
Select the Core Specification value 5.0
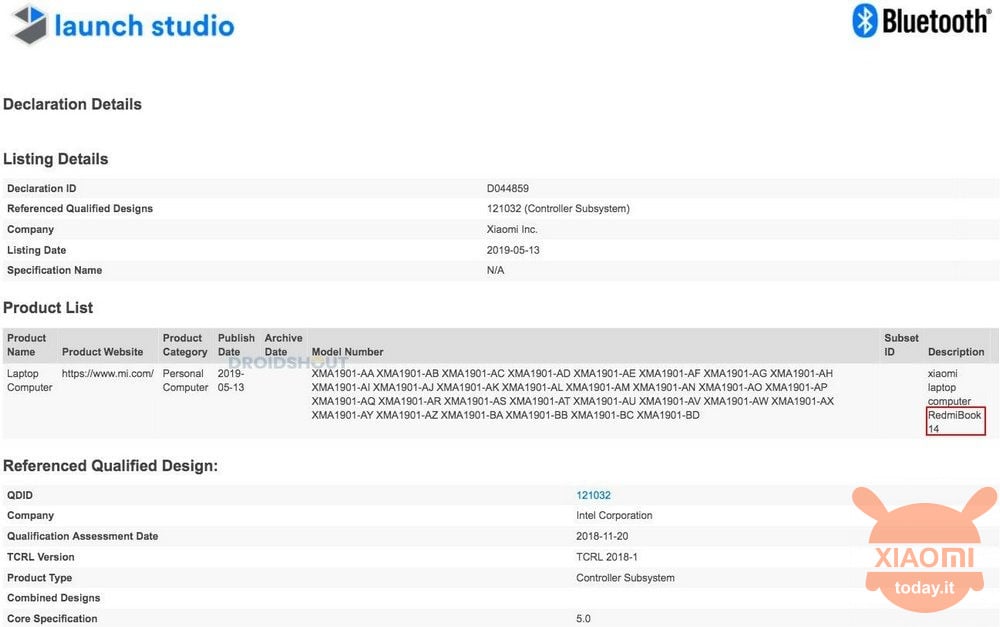tap(583, 619)
